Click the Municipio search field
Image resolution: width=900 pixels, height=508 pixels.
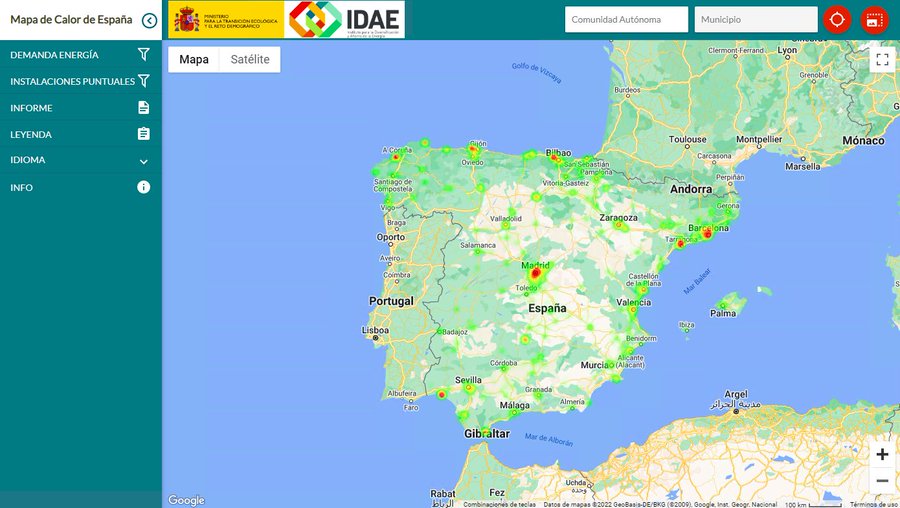756,20
